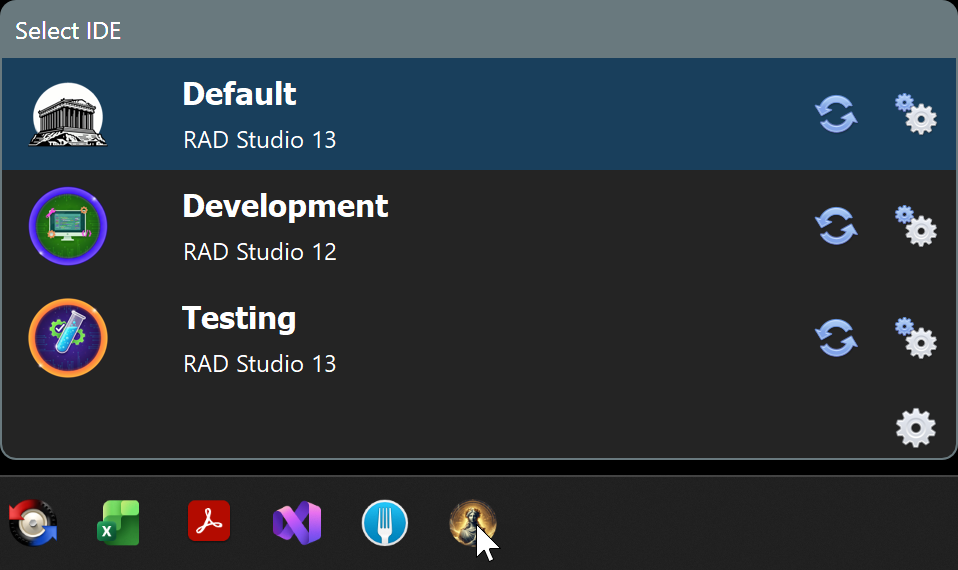Screen dimensions: 958x570
Task: Select the Development IDE name
Action: (x=285, y=206)
